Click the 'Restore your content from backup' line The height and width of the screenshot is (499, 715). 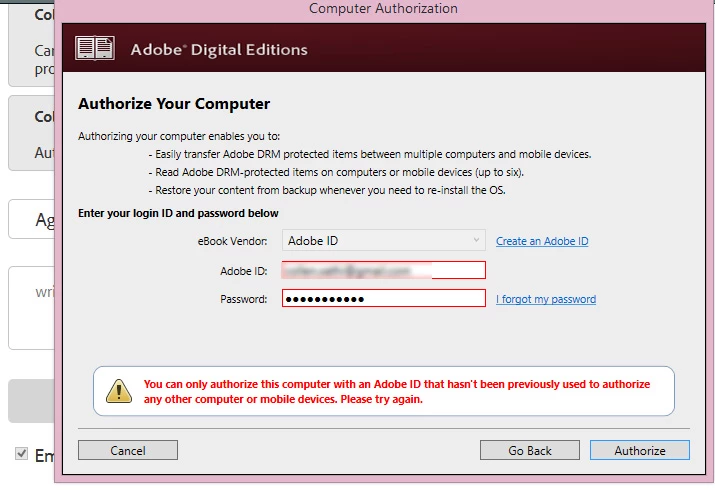[327, 190]
